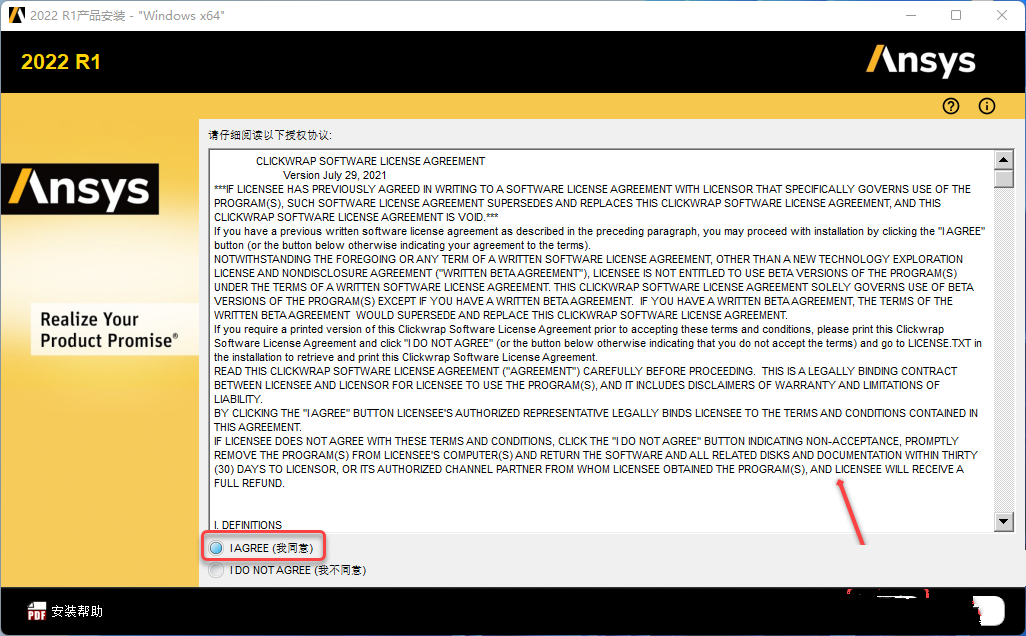Click the Ansys logo on the left panel
The height and width of the screenshot is (636, 1026).
click(x=80, y=189)
